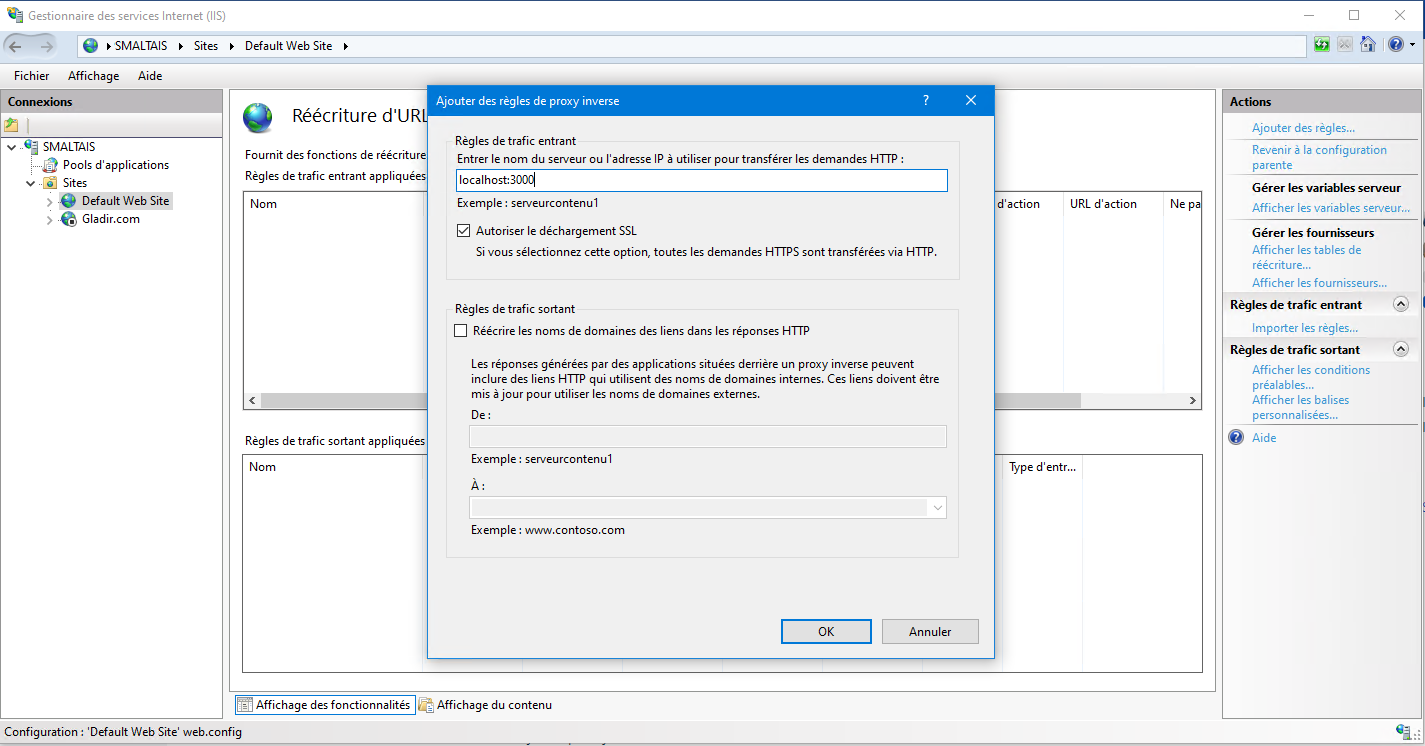Open the Fichier menu
The height and width of the screenshot is (746, 1425).
[32, 76]
